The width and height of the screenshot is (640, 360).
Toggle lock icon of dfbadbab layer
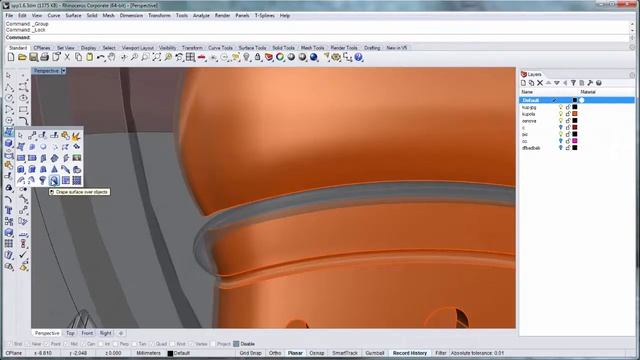(568, 148)
